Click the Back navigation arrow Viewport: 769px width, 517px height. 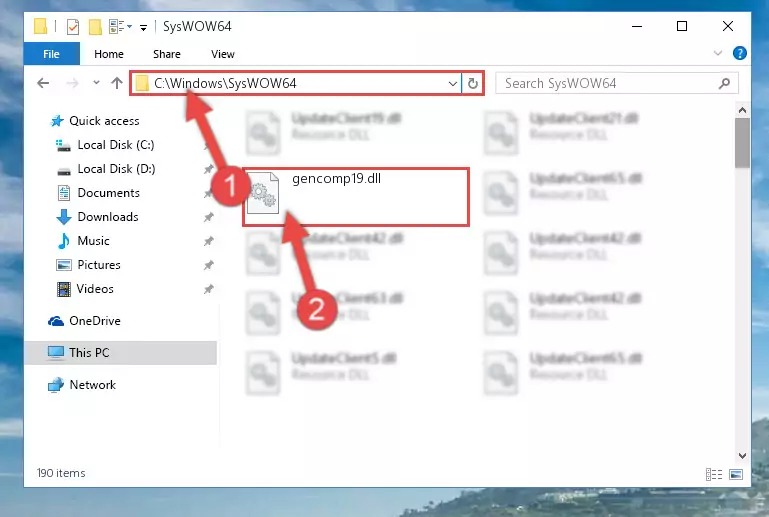pyautogui.click(x=43, y=83)
